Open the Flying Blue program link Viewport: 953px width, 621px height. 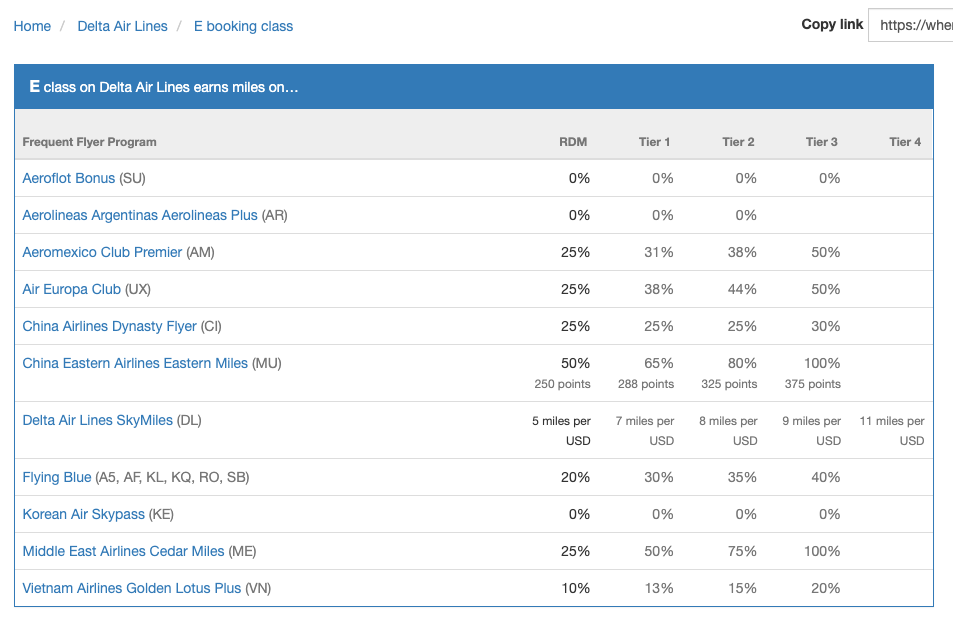click(57, 477)
